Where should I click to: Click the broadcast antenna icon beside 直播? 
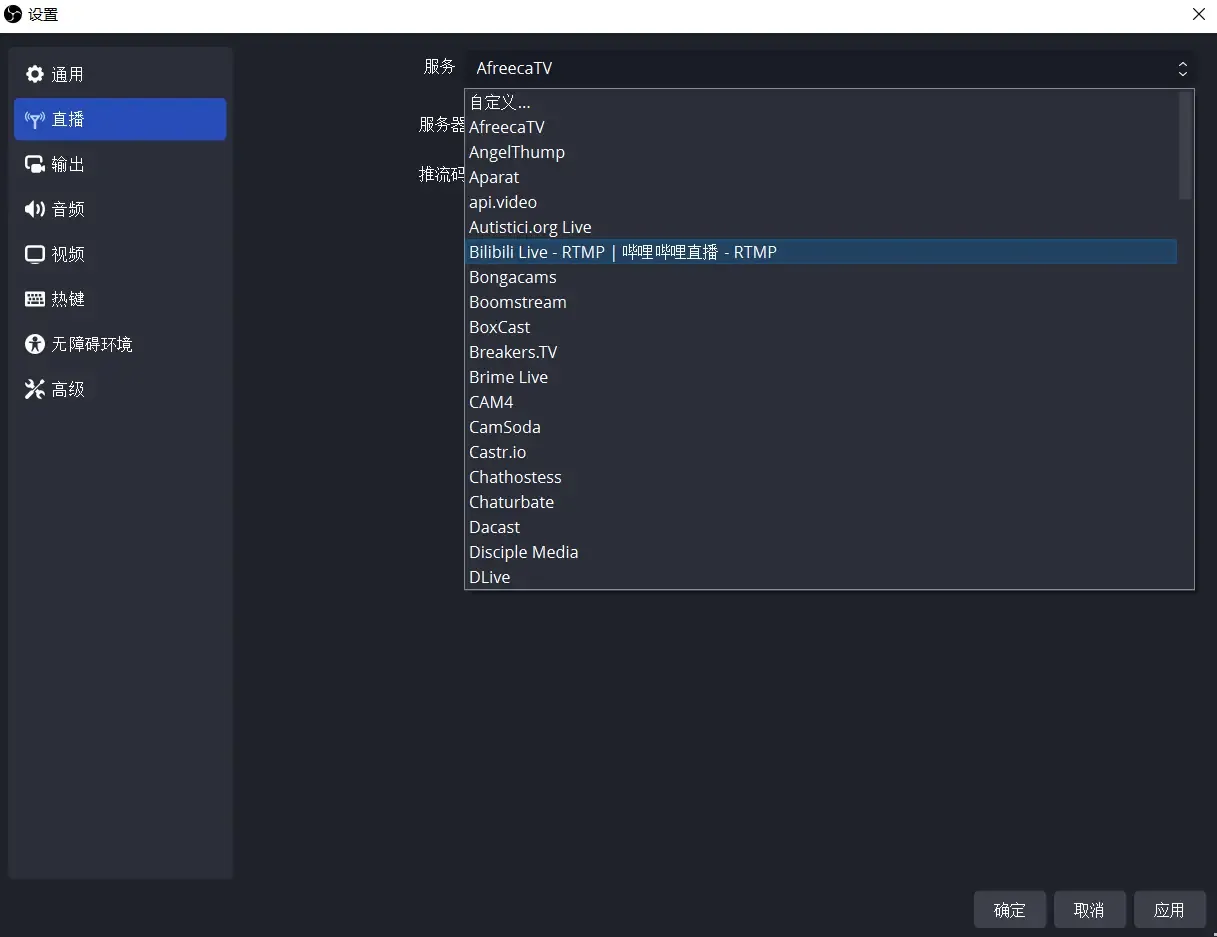coord(35,119)
